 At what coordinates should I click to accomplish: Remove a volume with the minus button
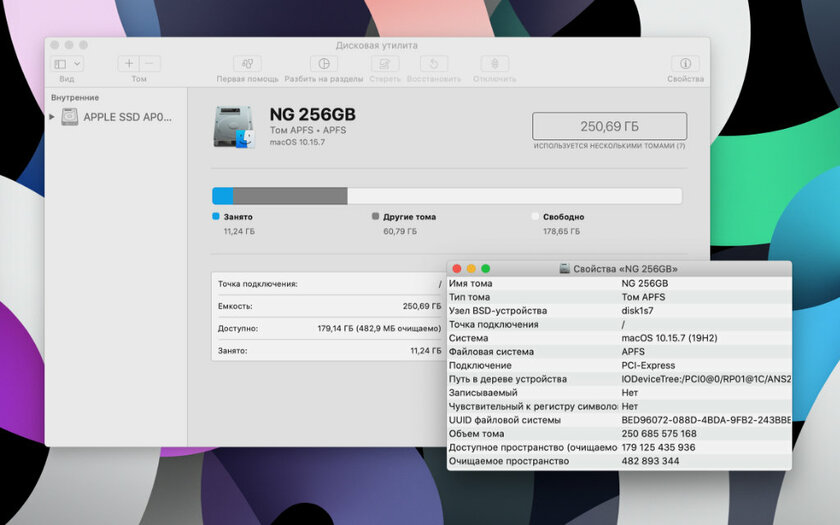[x=149, y=64]
